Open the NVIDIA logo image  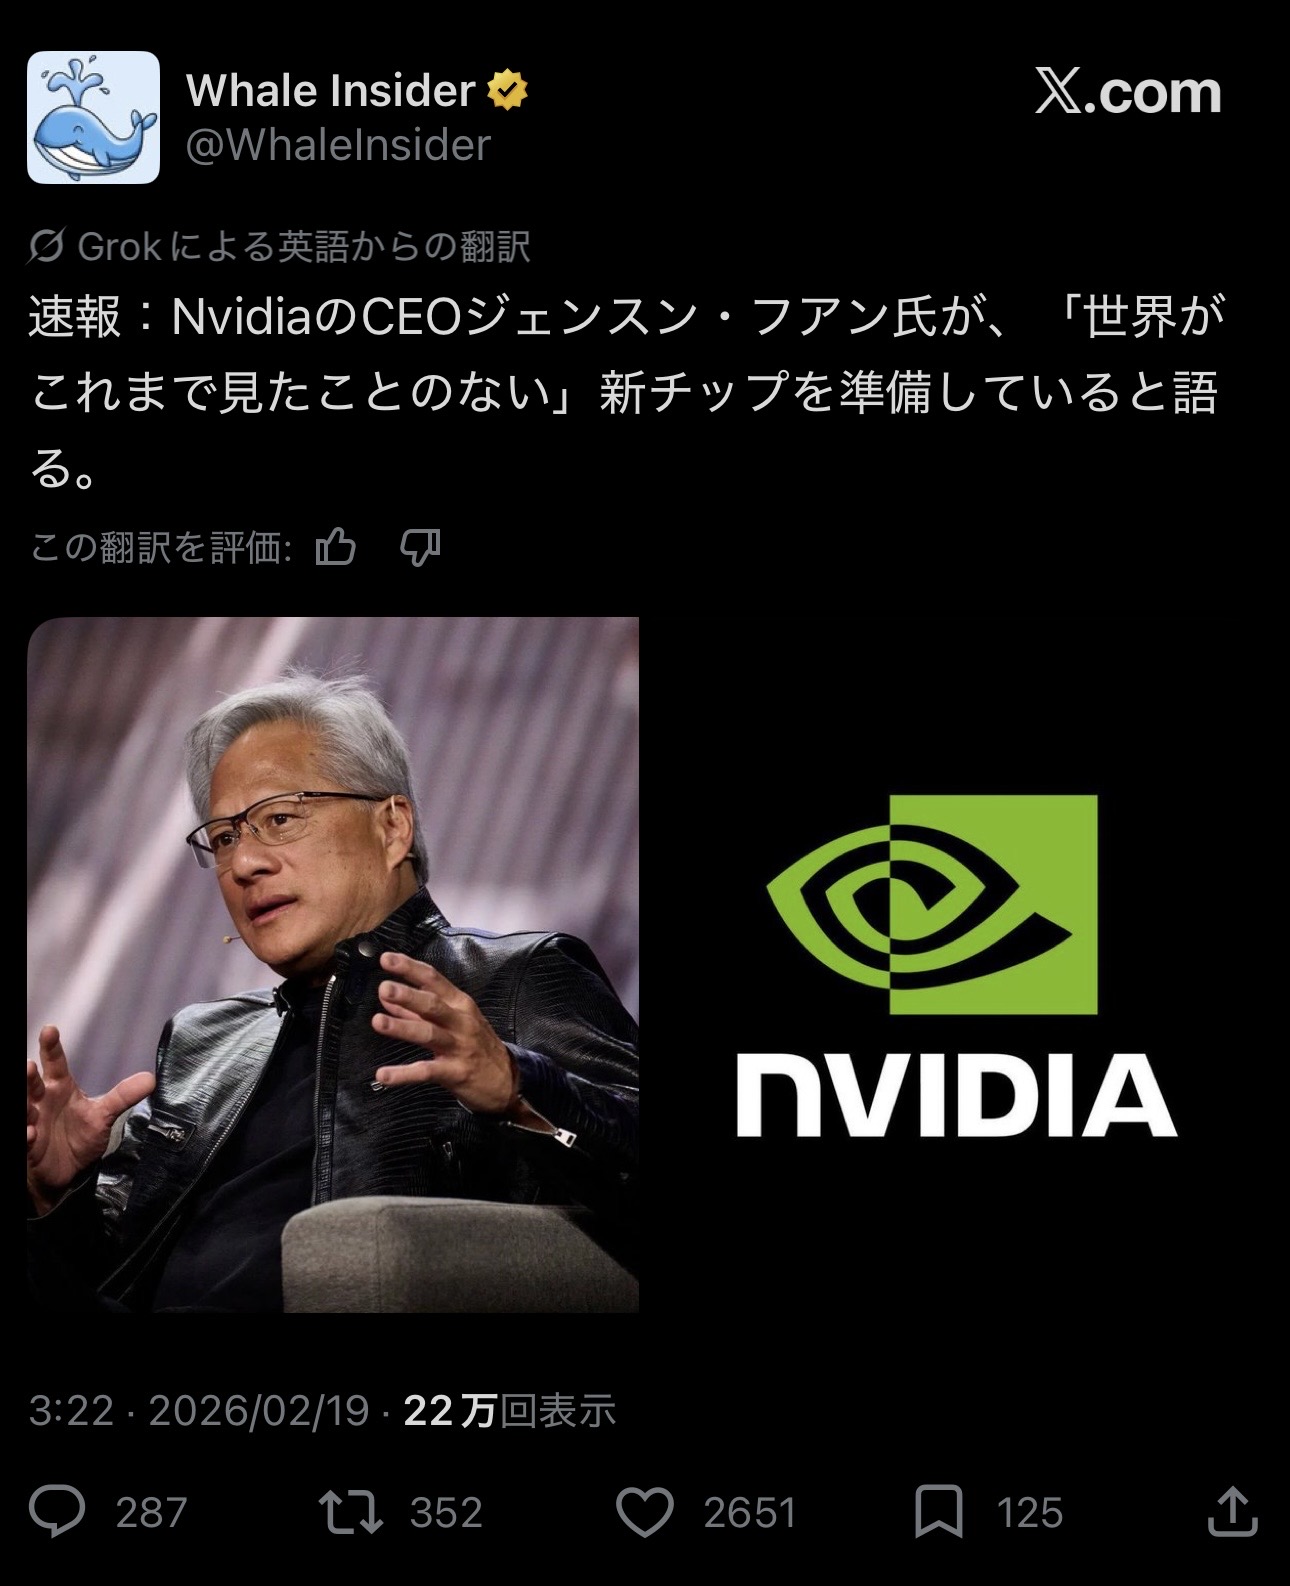click(x=956, y=966)
